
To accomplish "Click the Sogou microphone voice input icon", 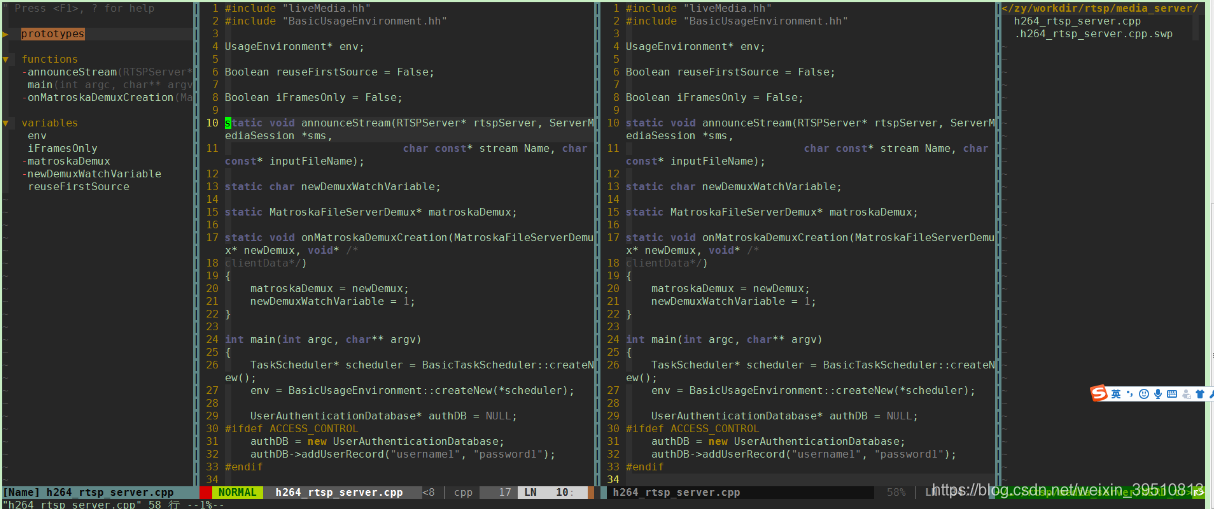I will coord(1158,394).
